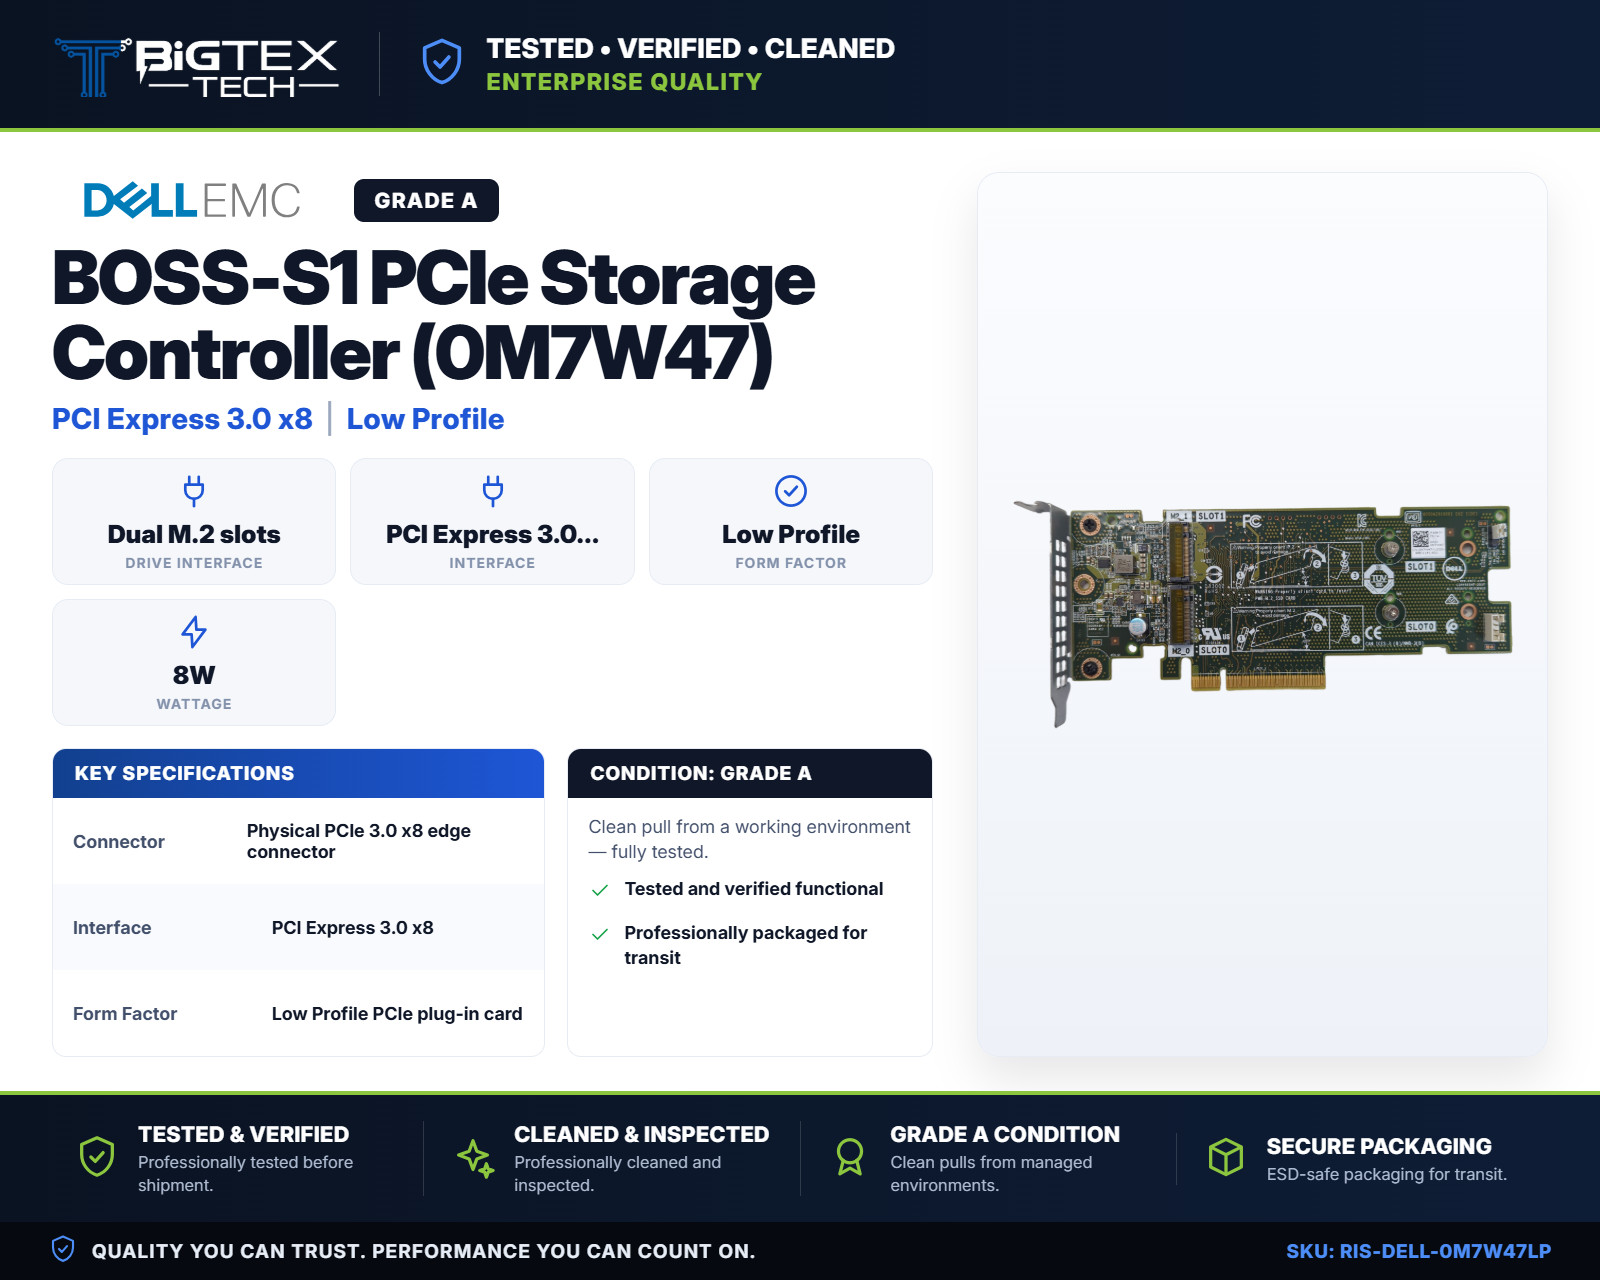This screenshot has height=1280, width=1600.
Task: Click the Condition: Grade A header
Action: point(750,773)
